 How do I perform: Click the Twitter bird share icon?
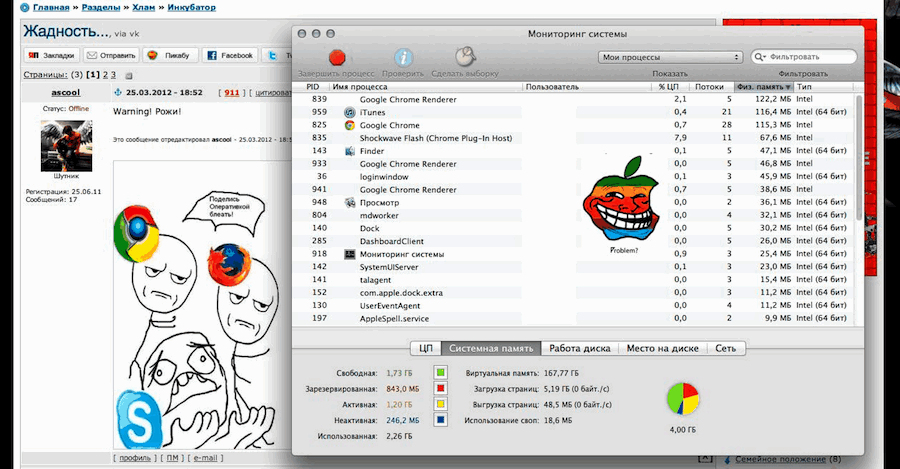pyautogui.click(x=273, y=55)
